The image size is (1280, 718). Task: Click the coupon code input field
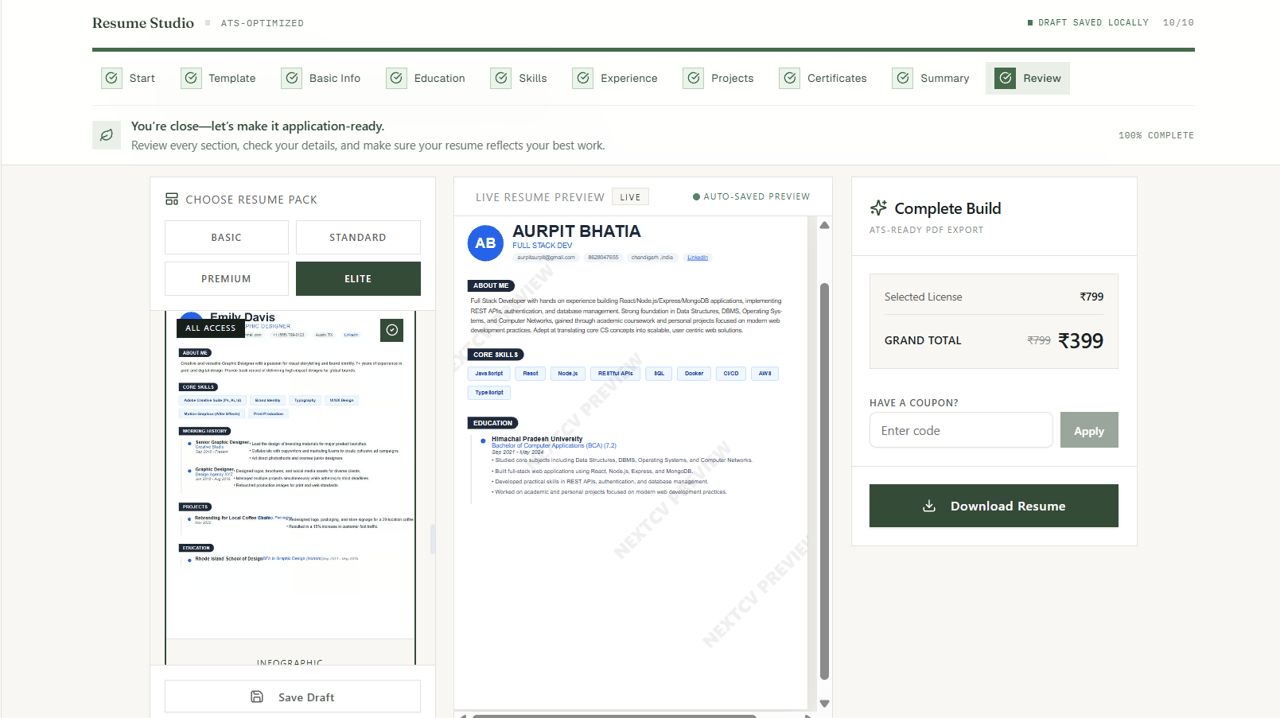pos(961,430)
